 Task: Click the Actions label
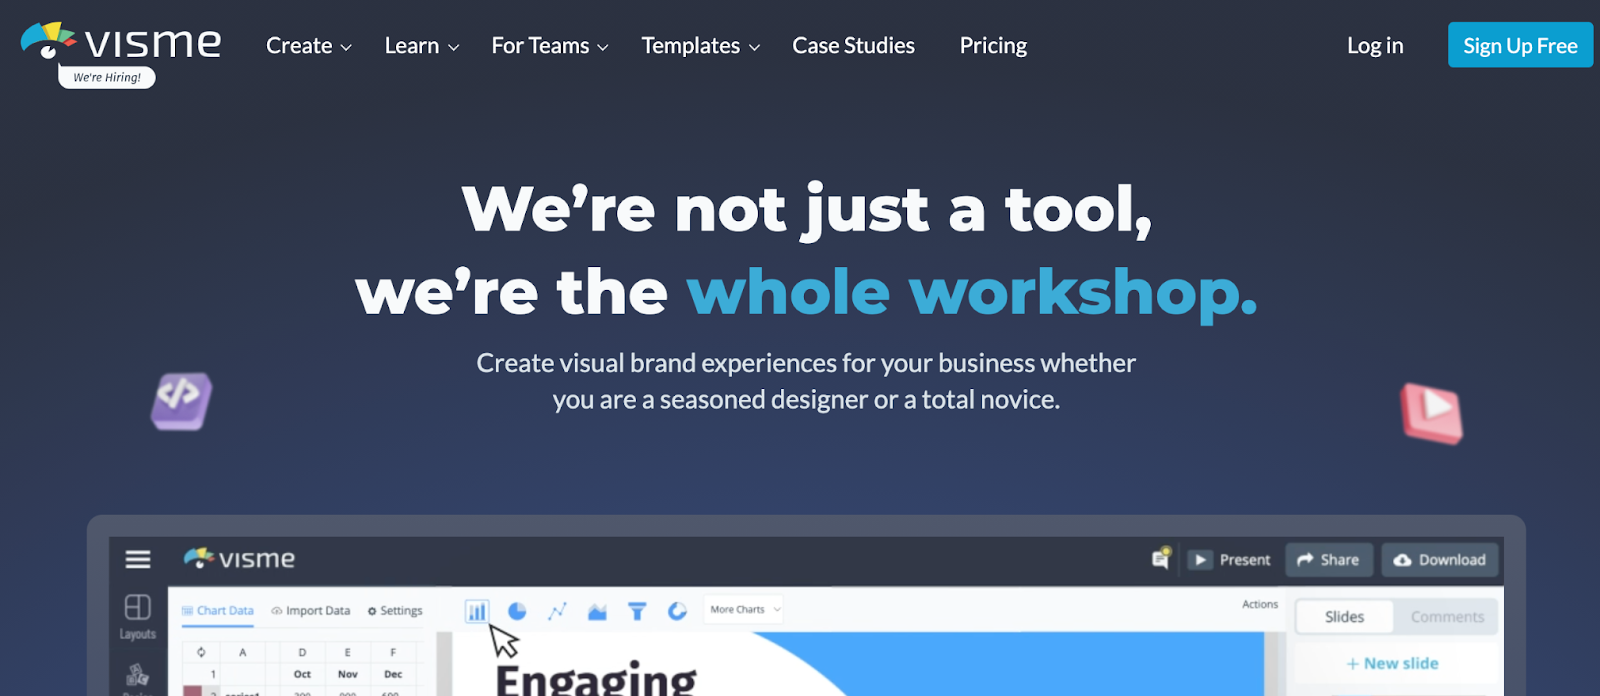[1260, 604]
